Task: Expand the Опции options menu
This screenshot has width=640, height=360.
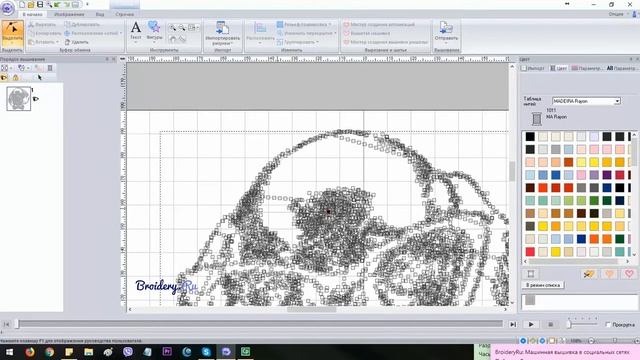Action: tap(618, 14)
